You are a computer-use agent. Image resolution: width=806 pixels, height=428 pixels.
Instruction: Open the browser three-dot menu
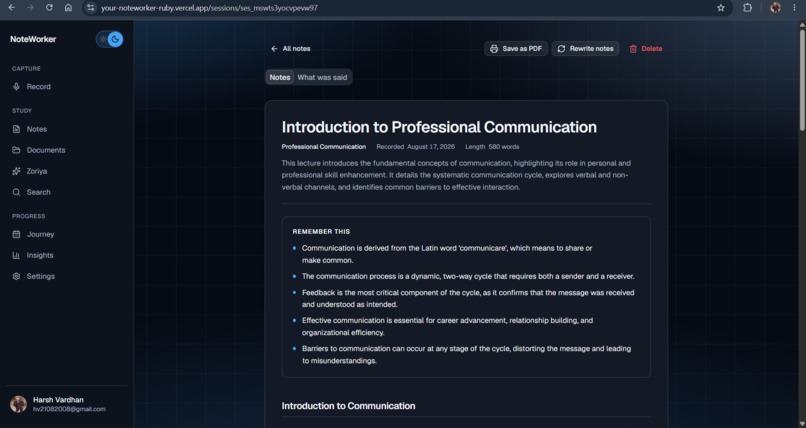[x=795, y=8]
